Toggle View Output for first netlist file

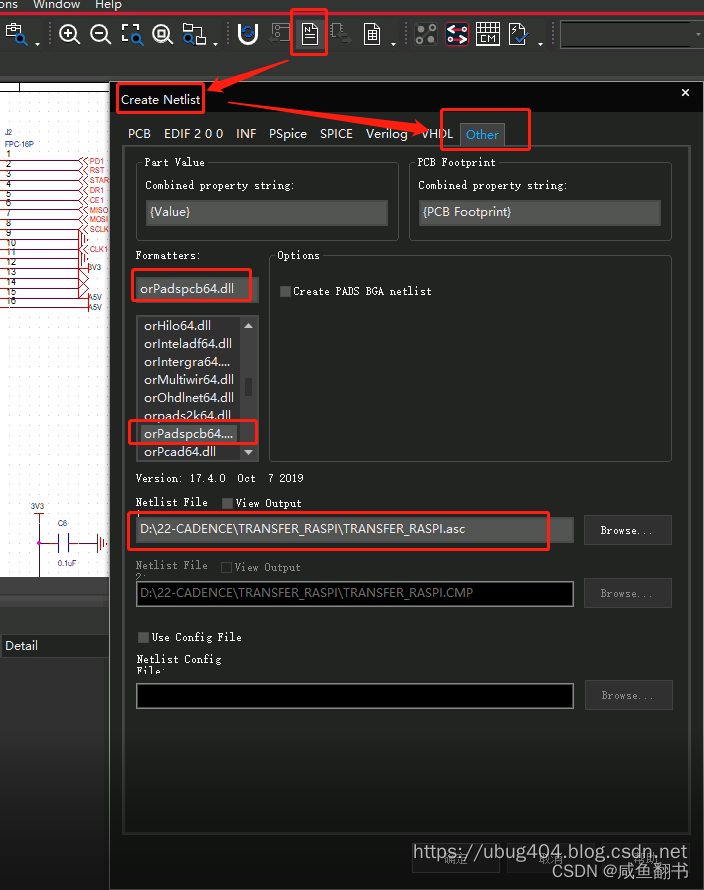(x=227, y=503)
